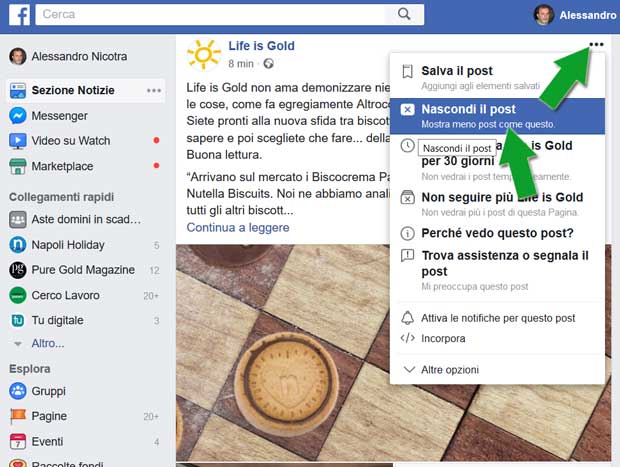Click Marketplace sidebar label

(62, 166)
